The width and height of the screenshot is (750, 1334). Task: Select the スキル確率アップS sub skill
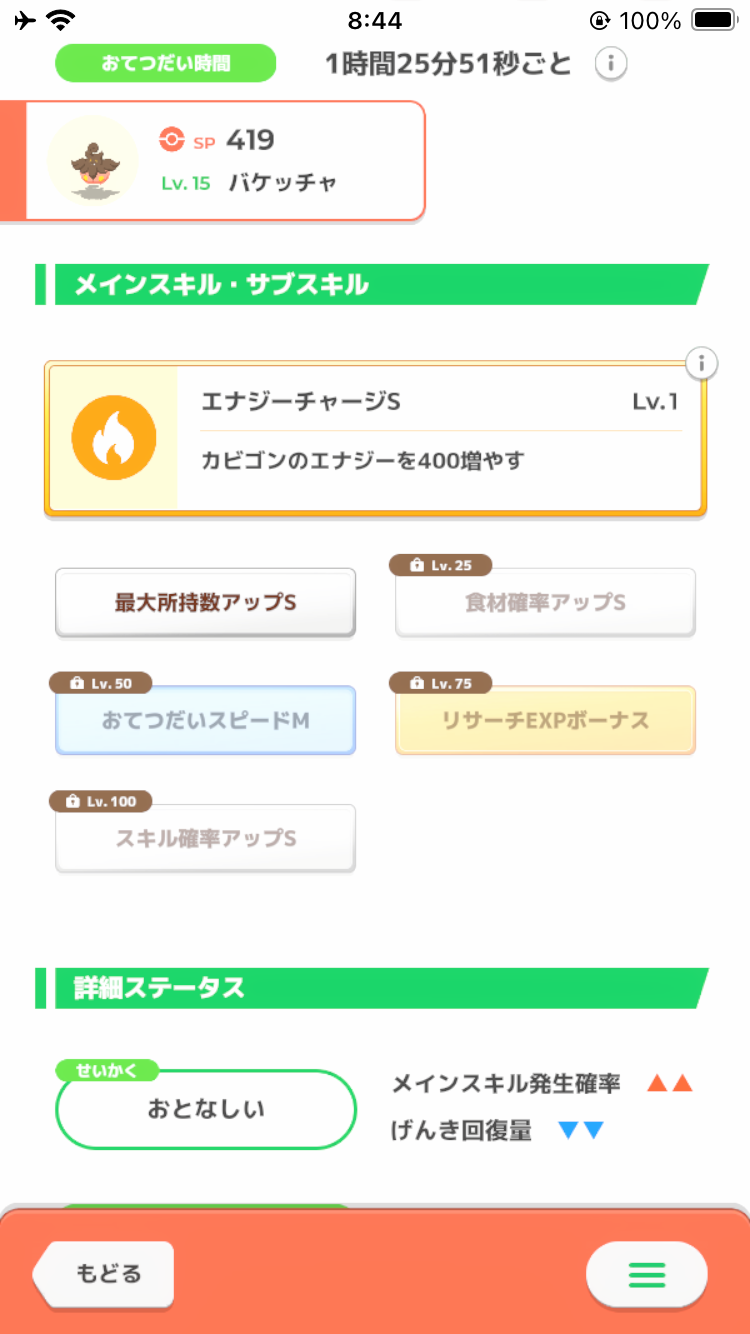point(205,839)
